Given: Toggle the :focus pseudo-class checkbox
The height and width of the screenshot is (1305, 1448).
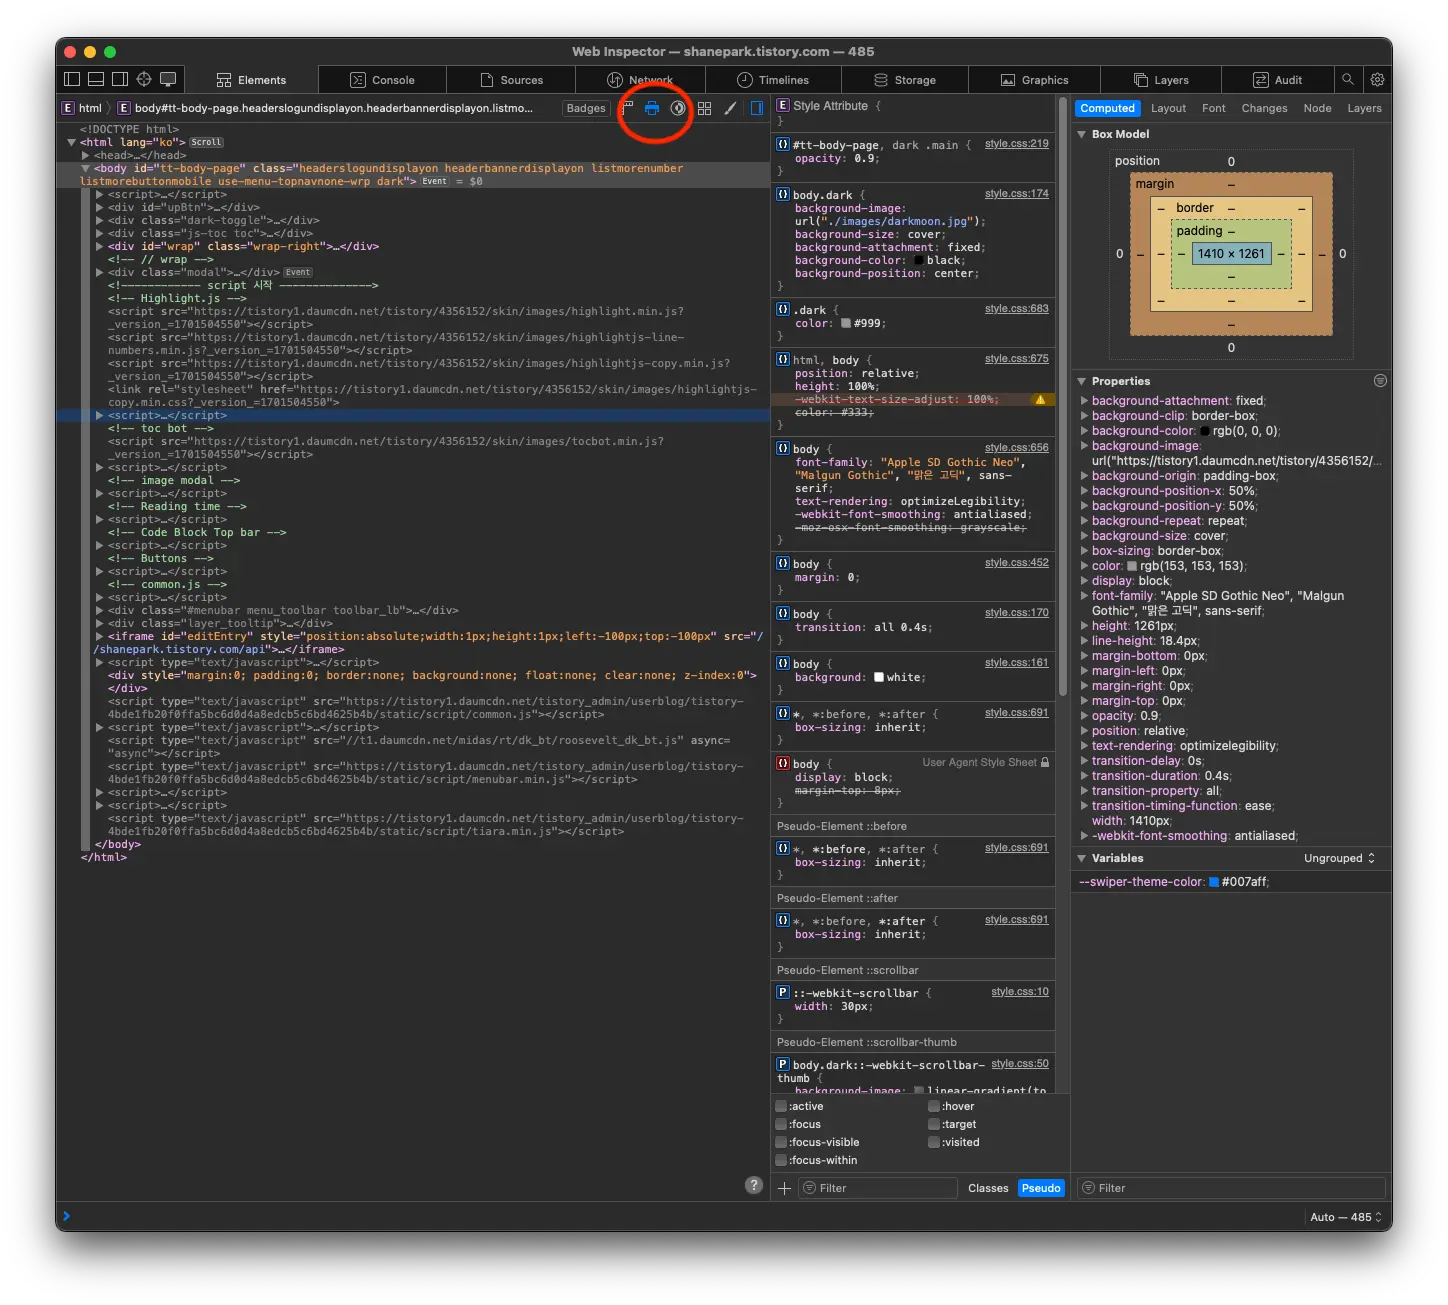Looking at the screenshot, I should click(x=781, y=1124).
